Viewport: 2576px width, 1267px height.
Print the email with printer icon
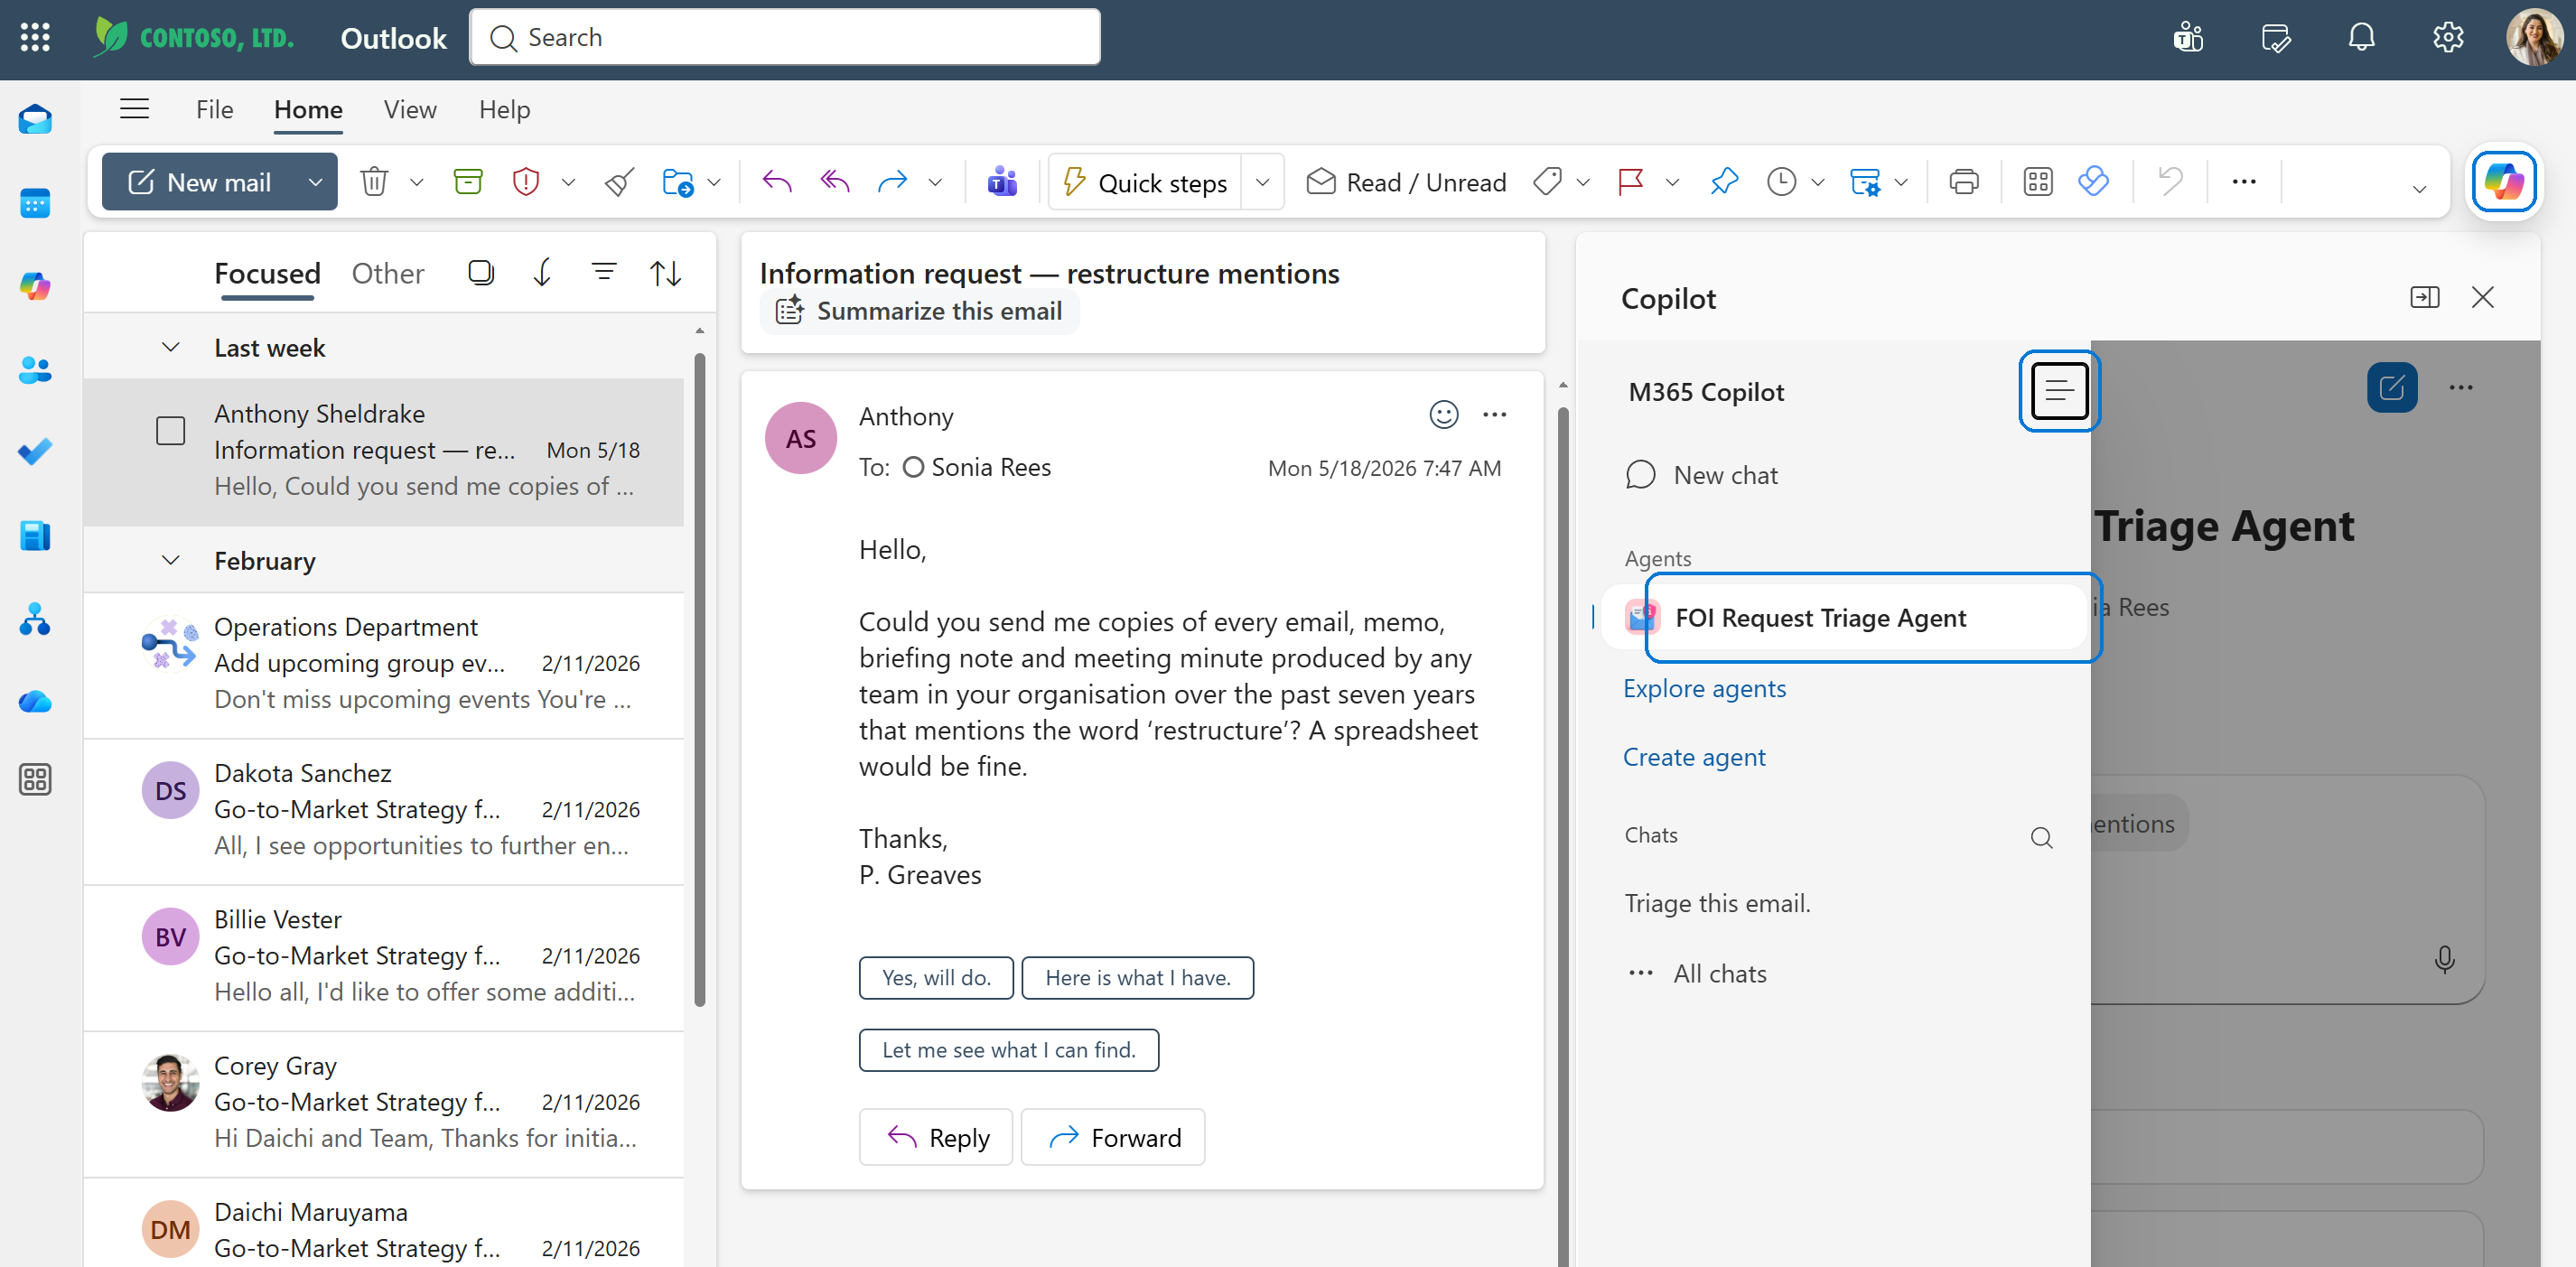(1964, 182)
